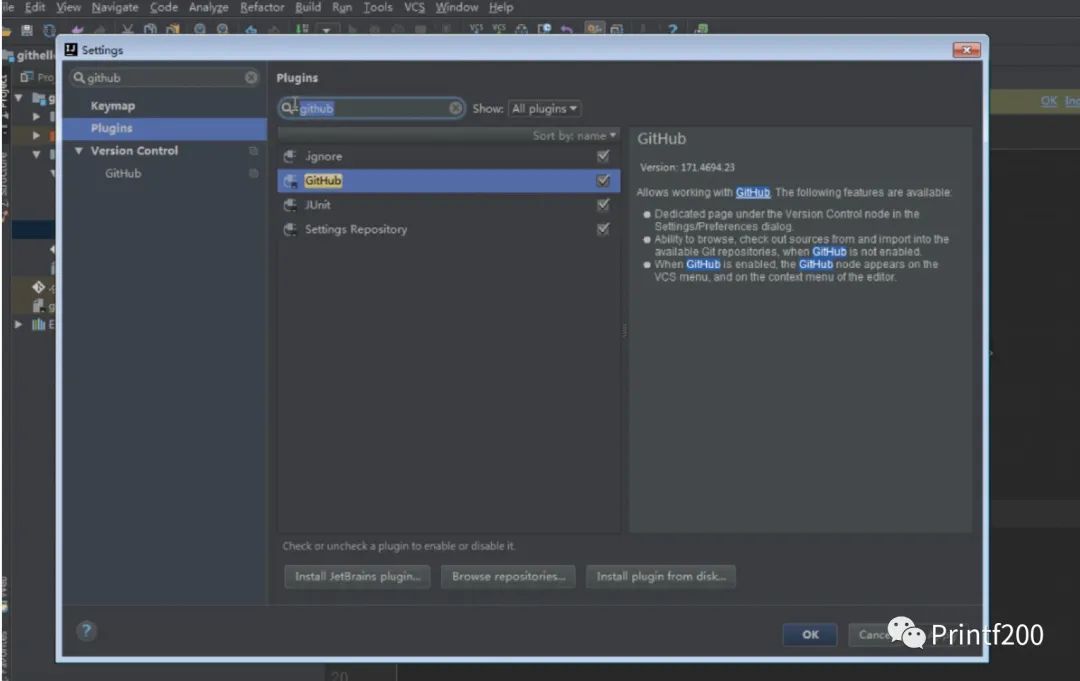Click the Cut scissors toolbar icon
This screenshot has width=1080, height=681.
pos(127,30)
